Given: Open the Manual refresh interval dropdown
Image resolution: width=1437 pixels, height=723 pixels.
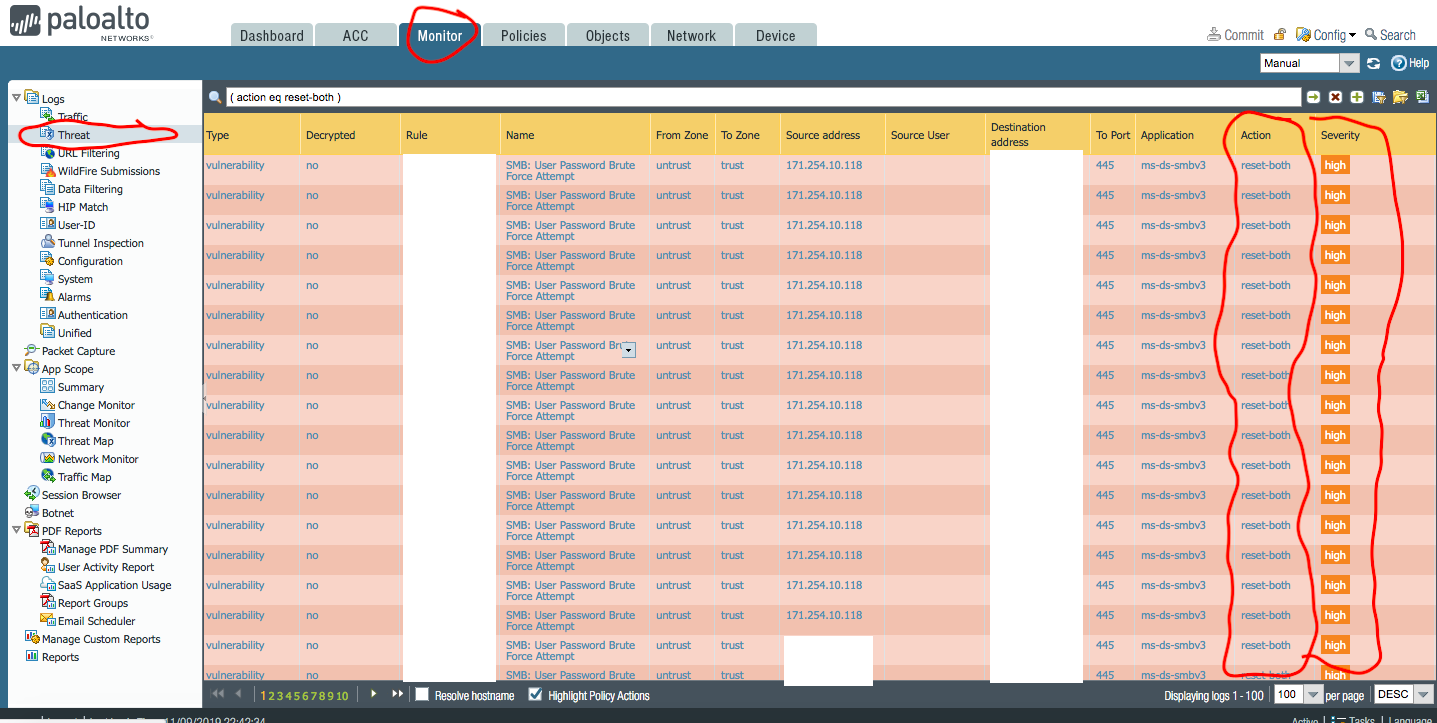Looking at the screenshot, I should [x=1349, y=63].
